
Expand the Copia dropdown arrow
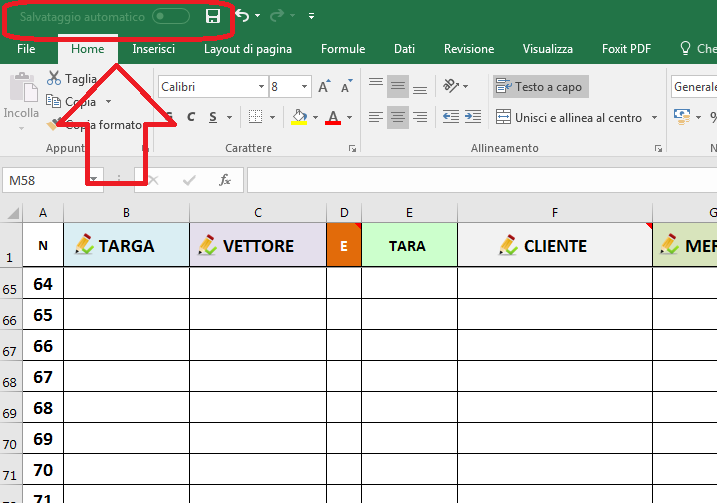pyautogui.click(x=108, y=101)
